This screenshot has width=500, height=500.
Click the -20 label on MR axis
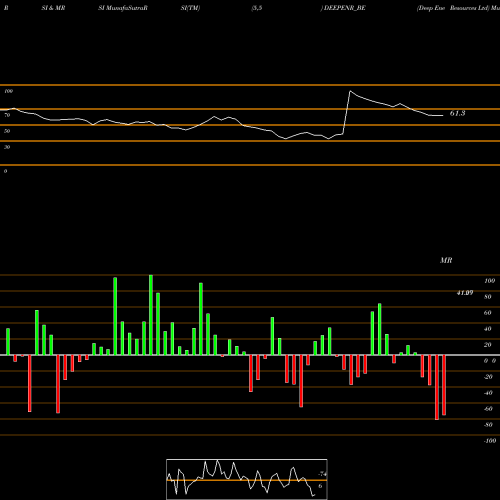(488, 377)
